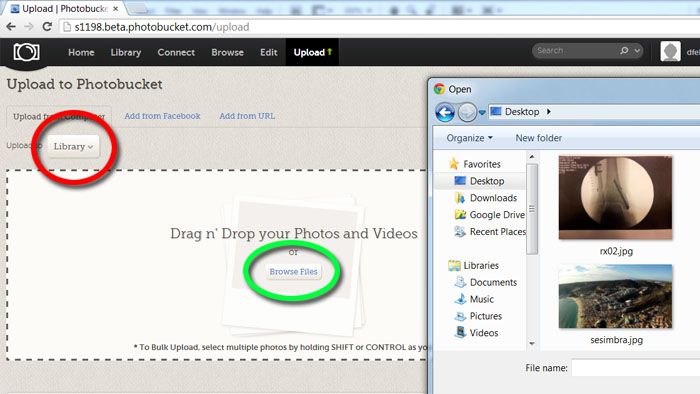Click the browser address bar
Viewport: 700px width, 394px height.
(x=379, y=27)
